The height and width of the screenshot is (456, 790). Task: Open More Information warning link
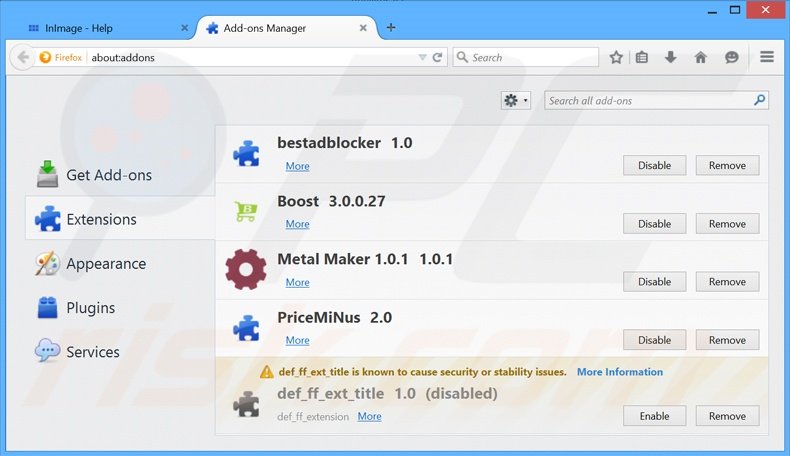(620, 372)
